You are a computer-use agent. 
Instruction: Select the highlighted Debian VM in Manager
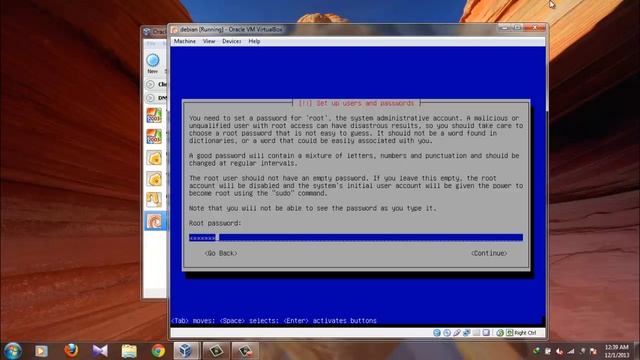(155, 221)
